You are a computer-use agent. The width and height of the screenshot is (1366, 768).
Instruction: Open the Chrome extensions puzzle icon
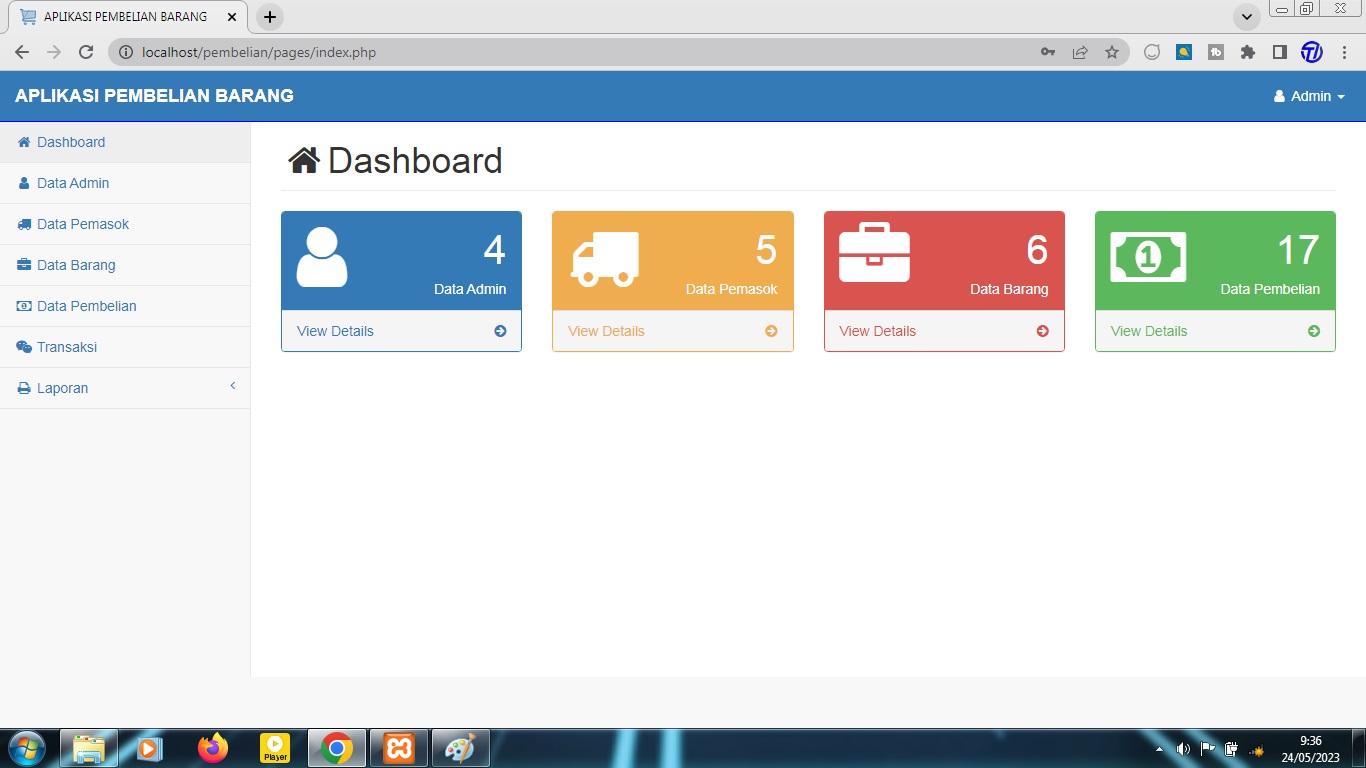(x=1247, y=52)
